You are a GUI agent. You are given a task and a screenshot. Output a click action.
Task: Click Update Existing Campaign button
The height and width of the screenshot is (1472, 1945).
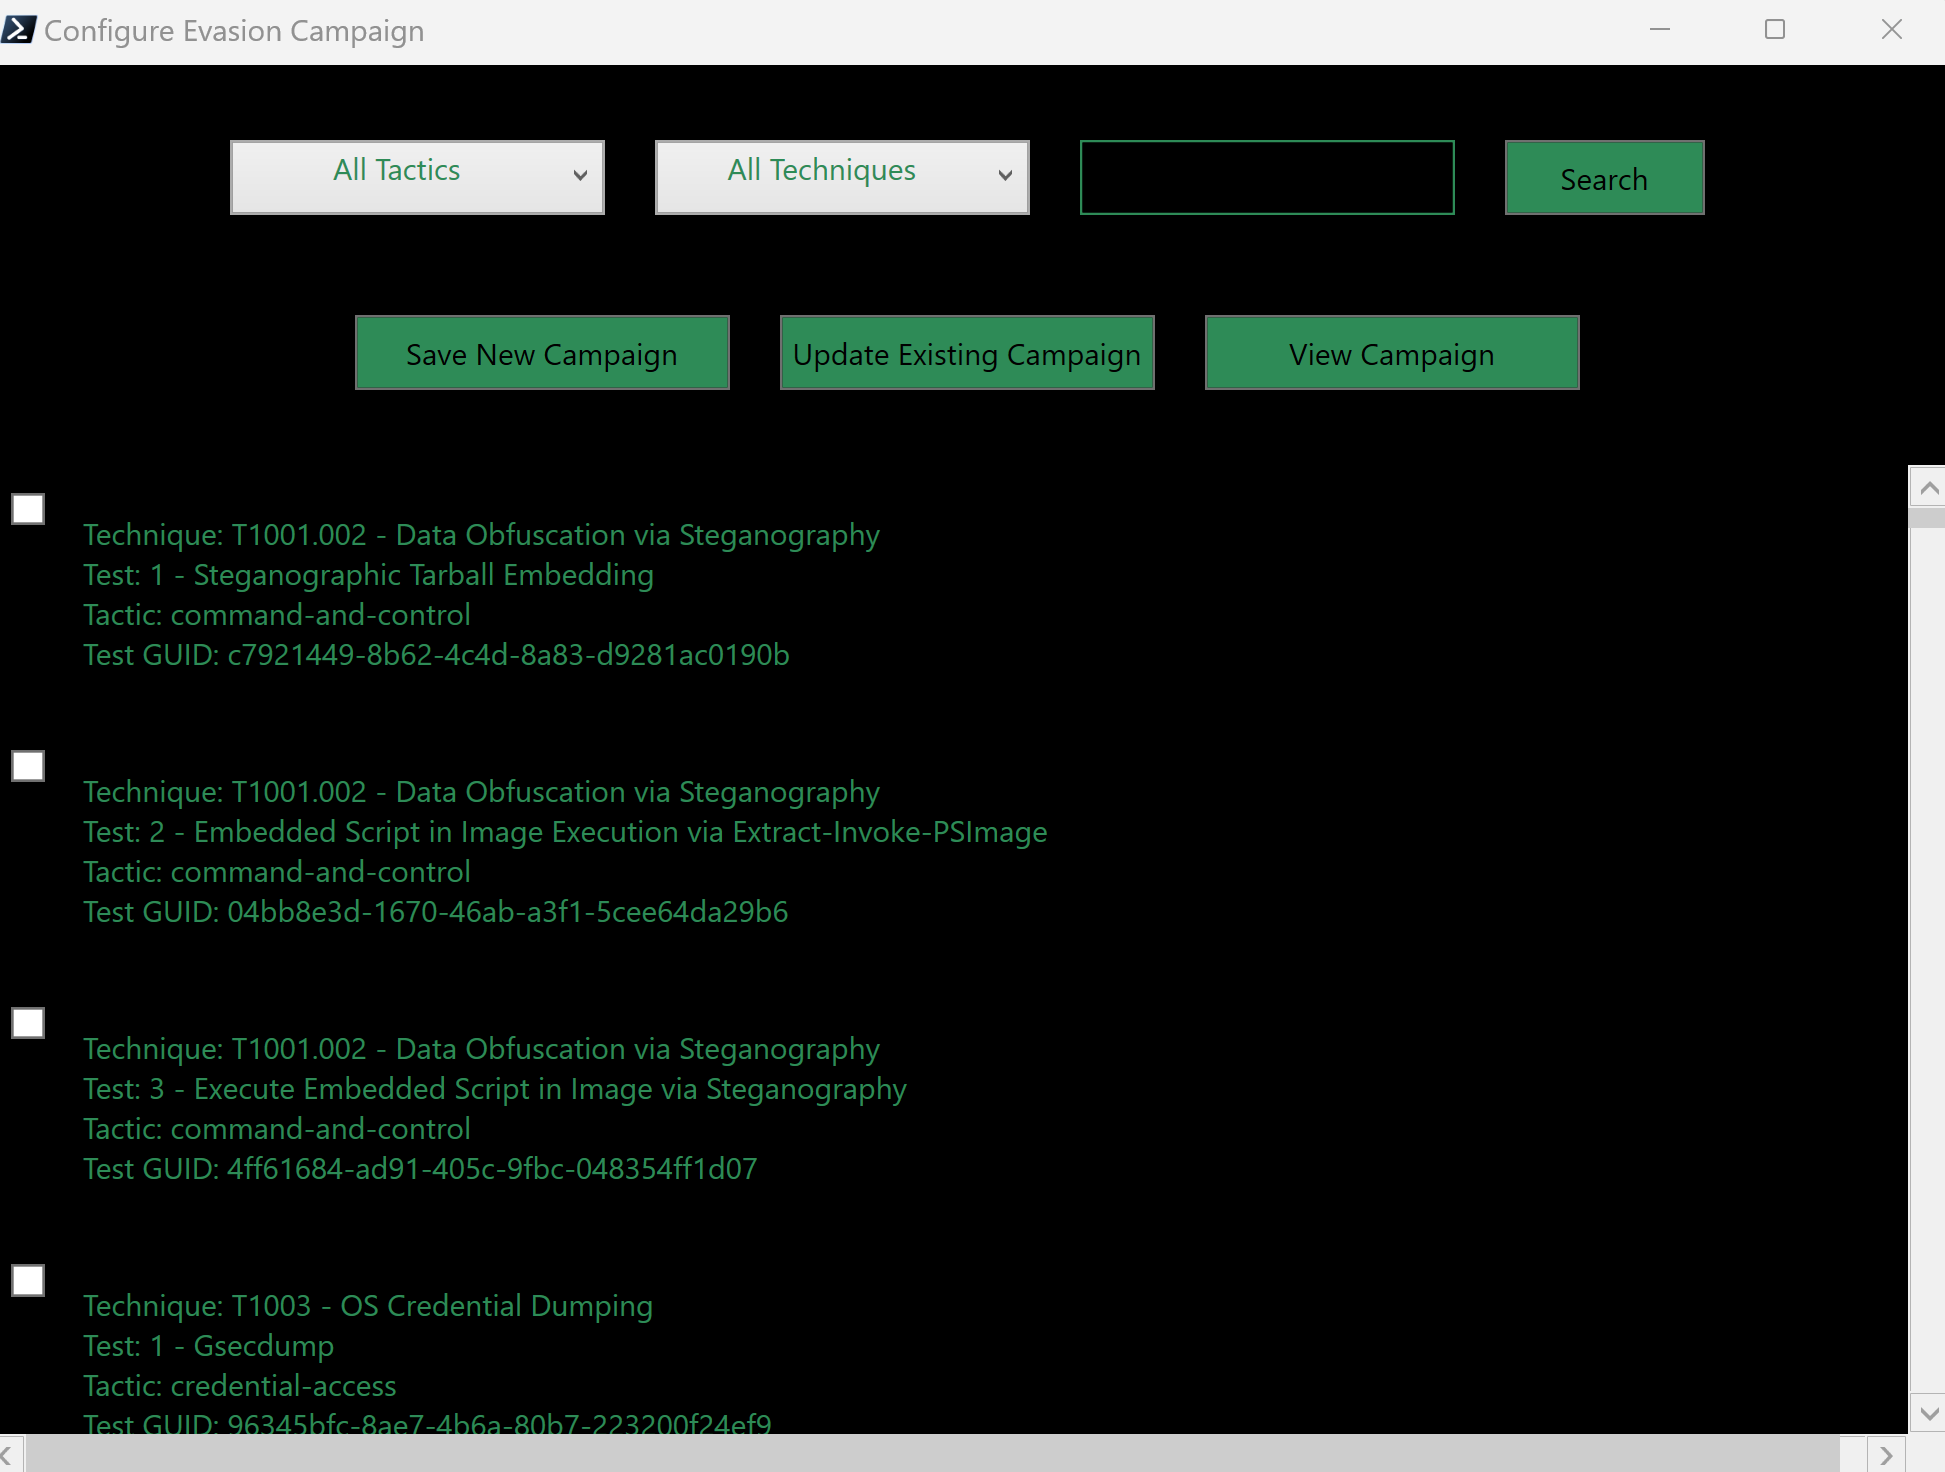(967, 353)
